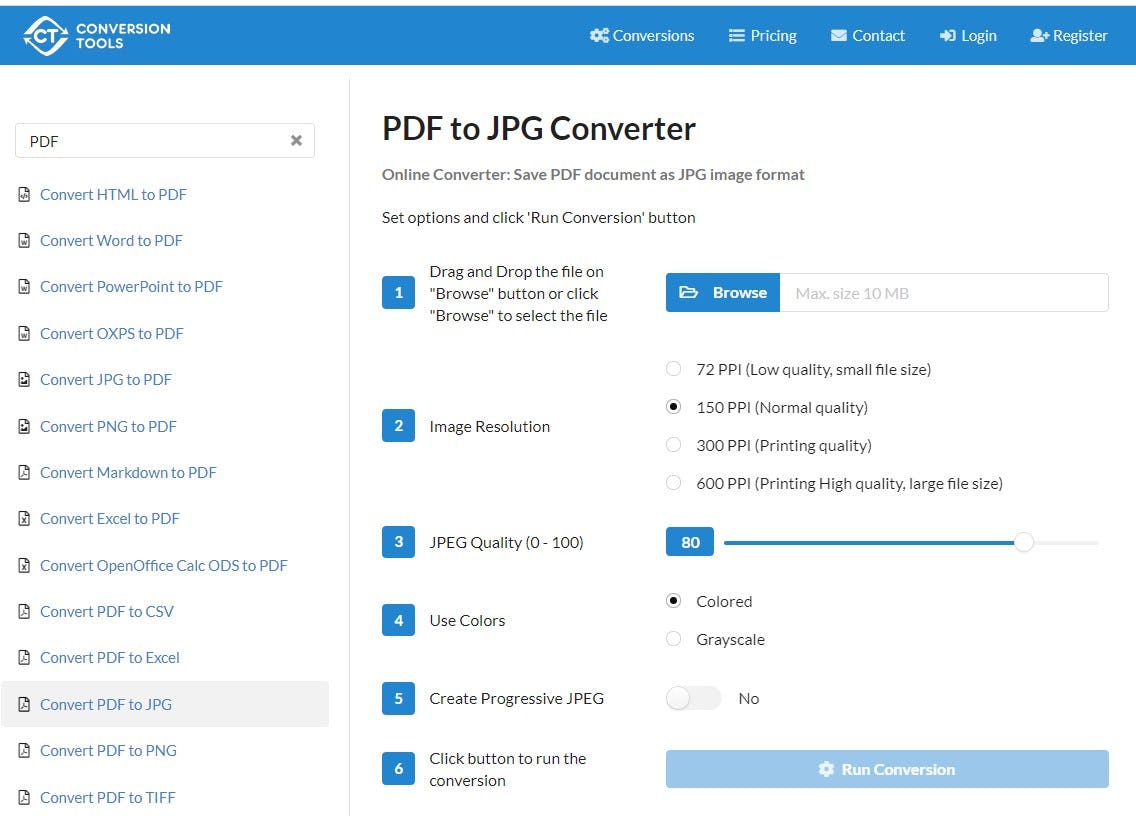Click the folder icon on the Browse button

(x=691, y=292)
